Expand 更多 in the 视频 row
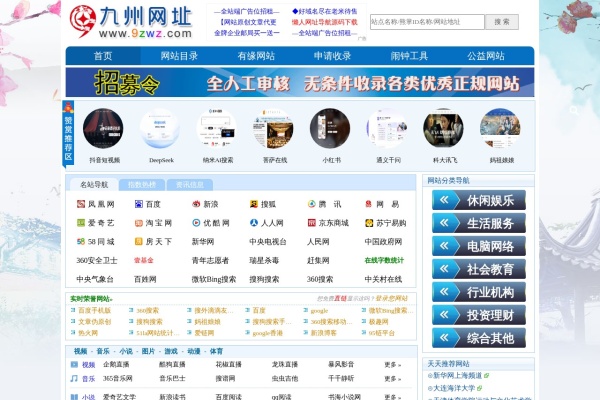 tap(393, 365)
